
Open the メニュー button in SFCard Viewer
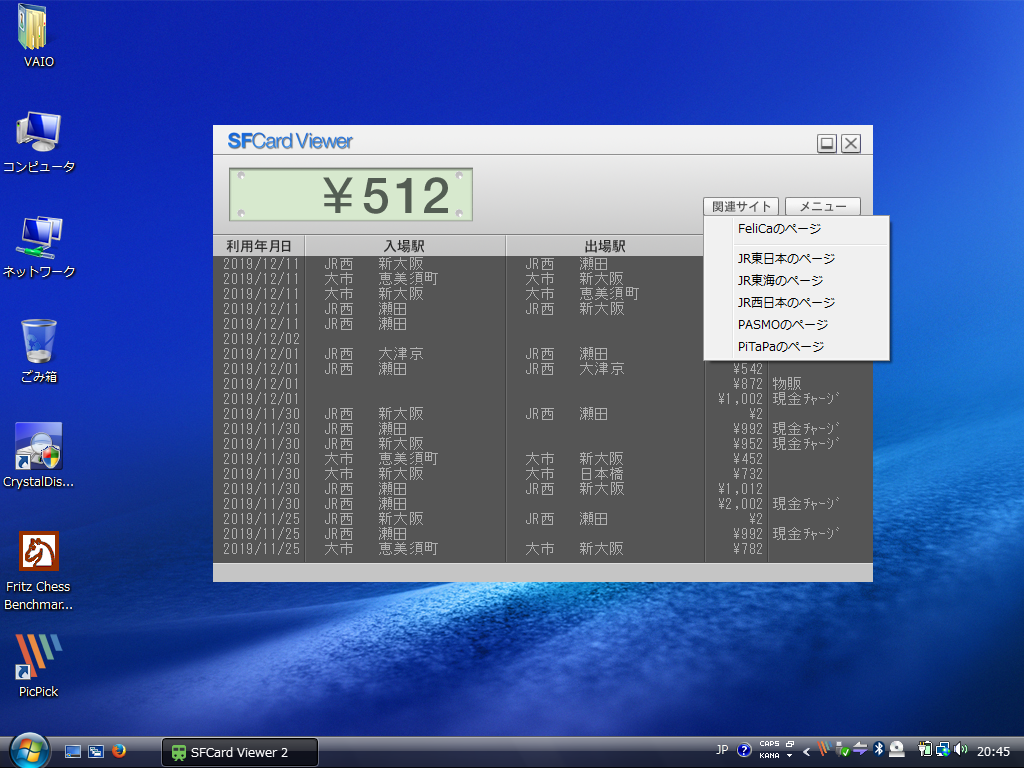823,206
